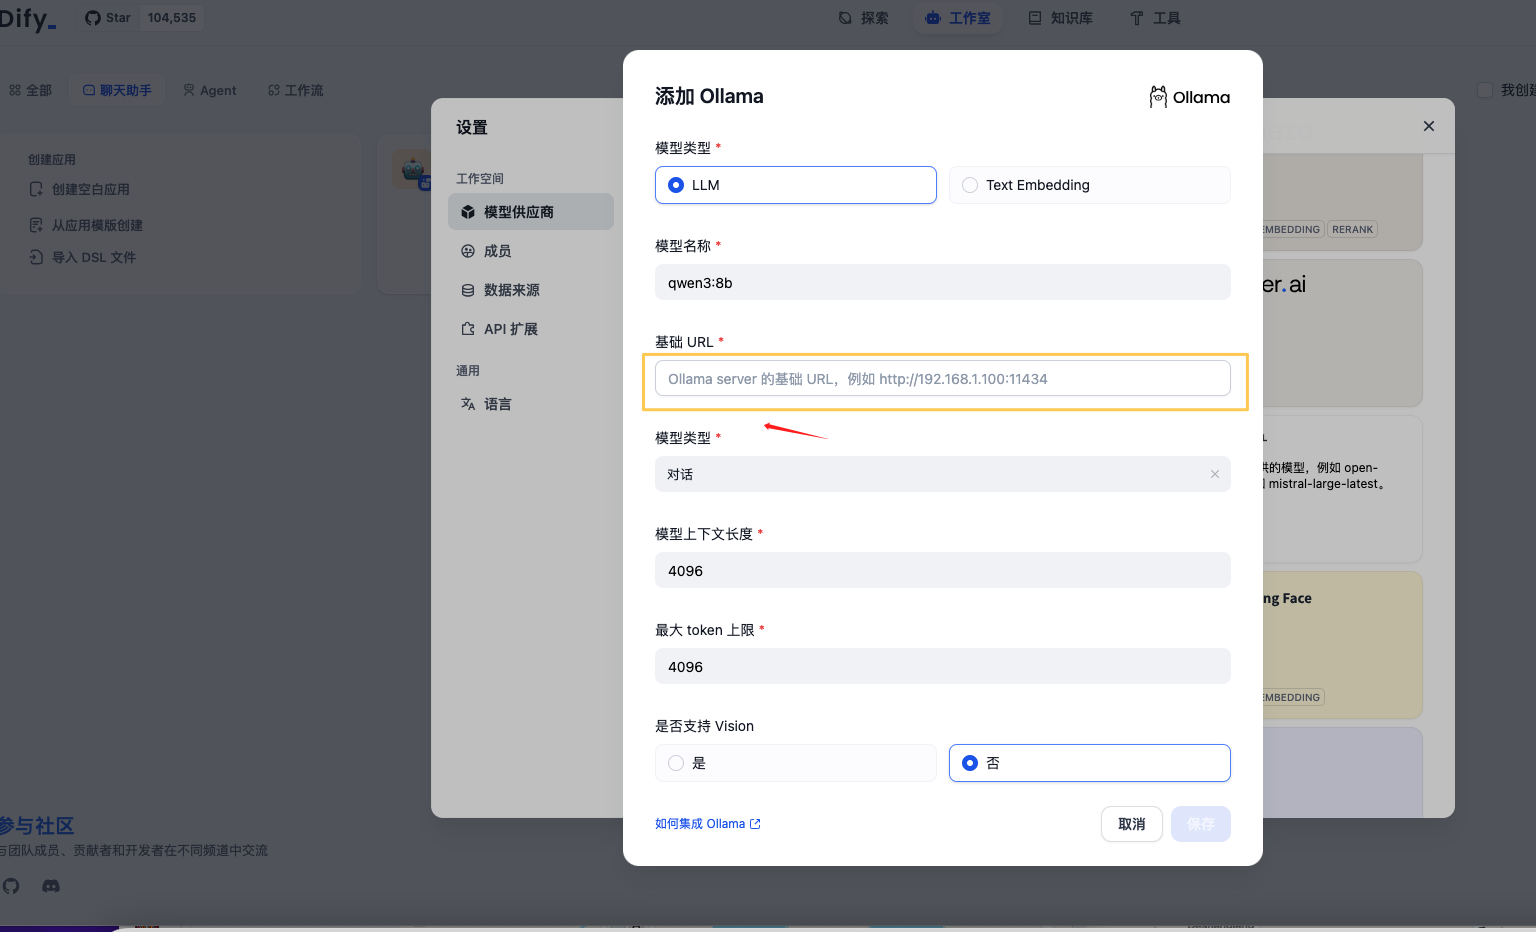Click the 保存 button
Viewport: 1536px width, 932px height.
pyautogui.click(x=1201, y=824)
